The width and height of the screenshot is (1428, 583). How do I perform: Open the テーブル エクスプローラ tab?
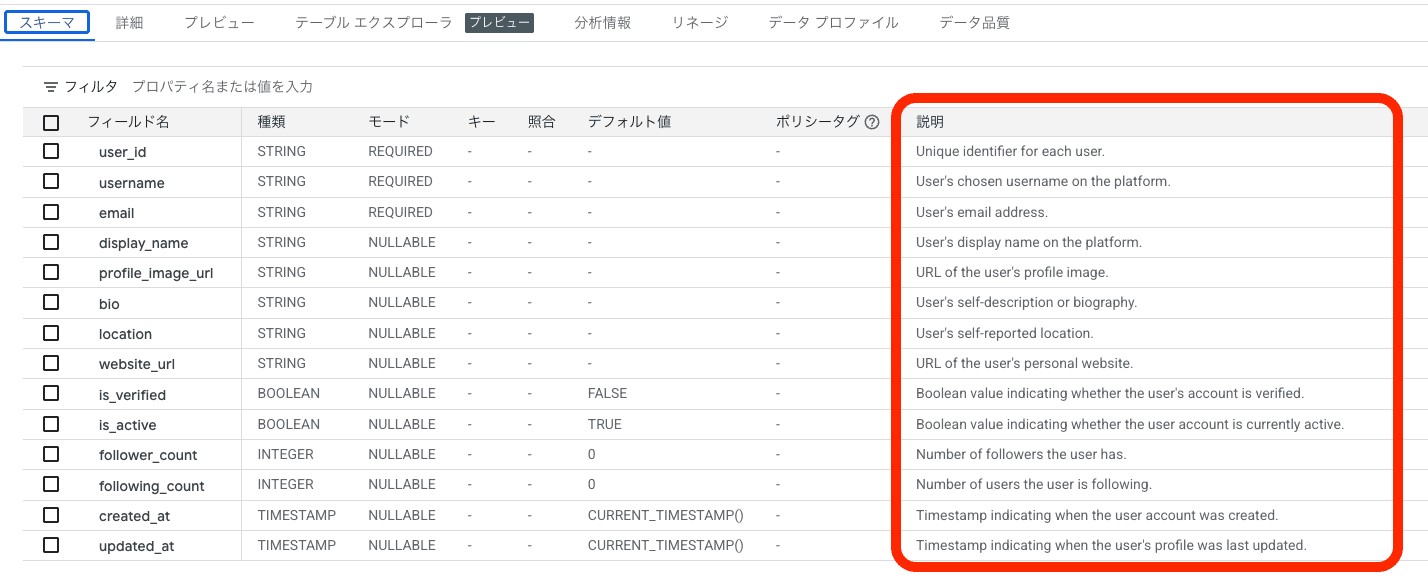[373, 21]
